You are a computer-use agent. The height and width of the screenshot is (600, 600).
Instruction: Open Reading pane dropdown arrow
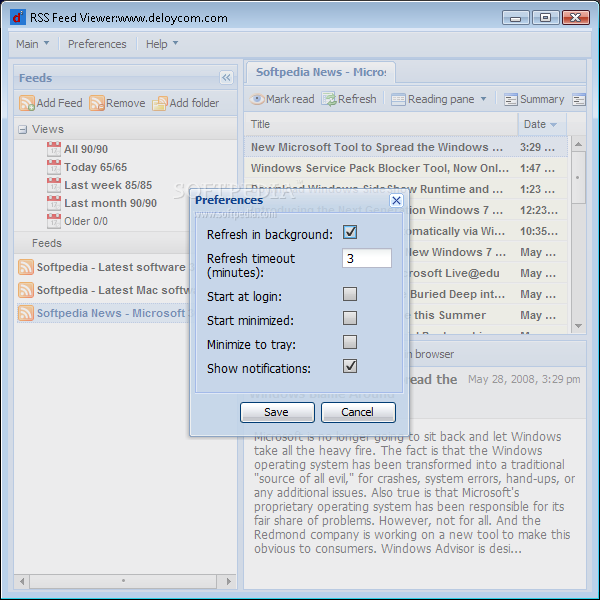pyautogui.click(x=483, y=99)
